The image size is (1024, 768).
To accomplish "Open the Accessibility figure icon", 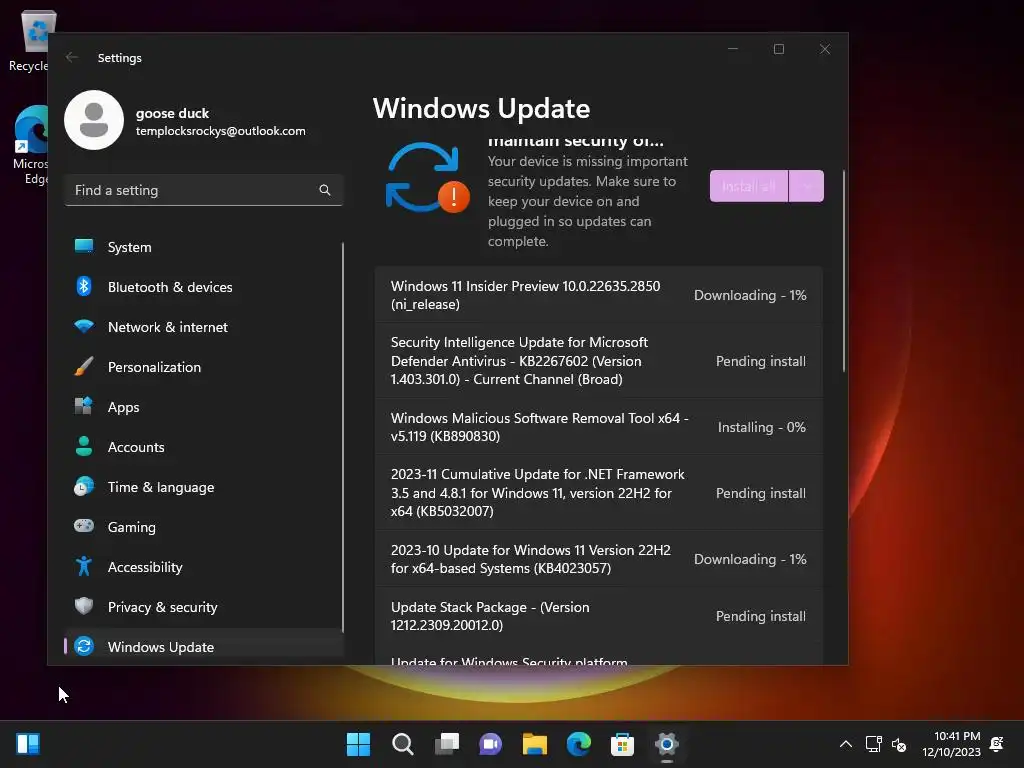I will click(x=84, y=566).
